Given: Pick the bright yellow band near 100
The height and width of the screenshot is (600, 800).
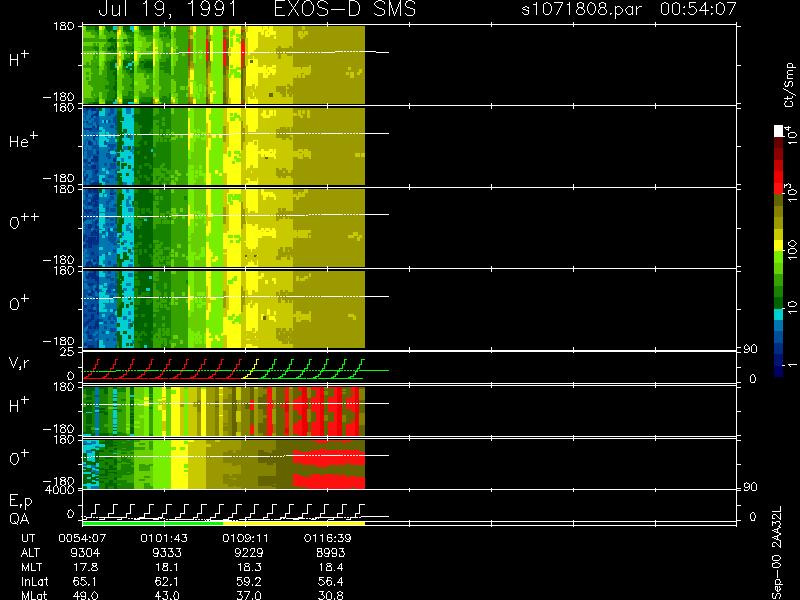Looking at the screenshot, I should pos(779,245).
